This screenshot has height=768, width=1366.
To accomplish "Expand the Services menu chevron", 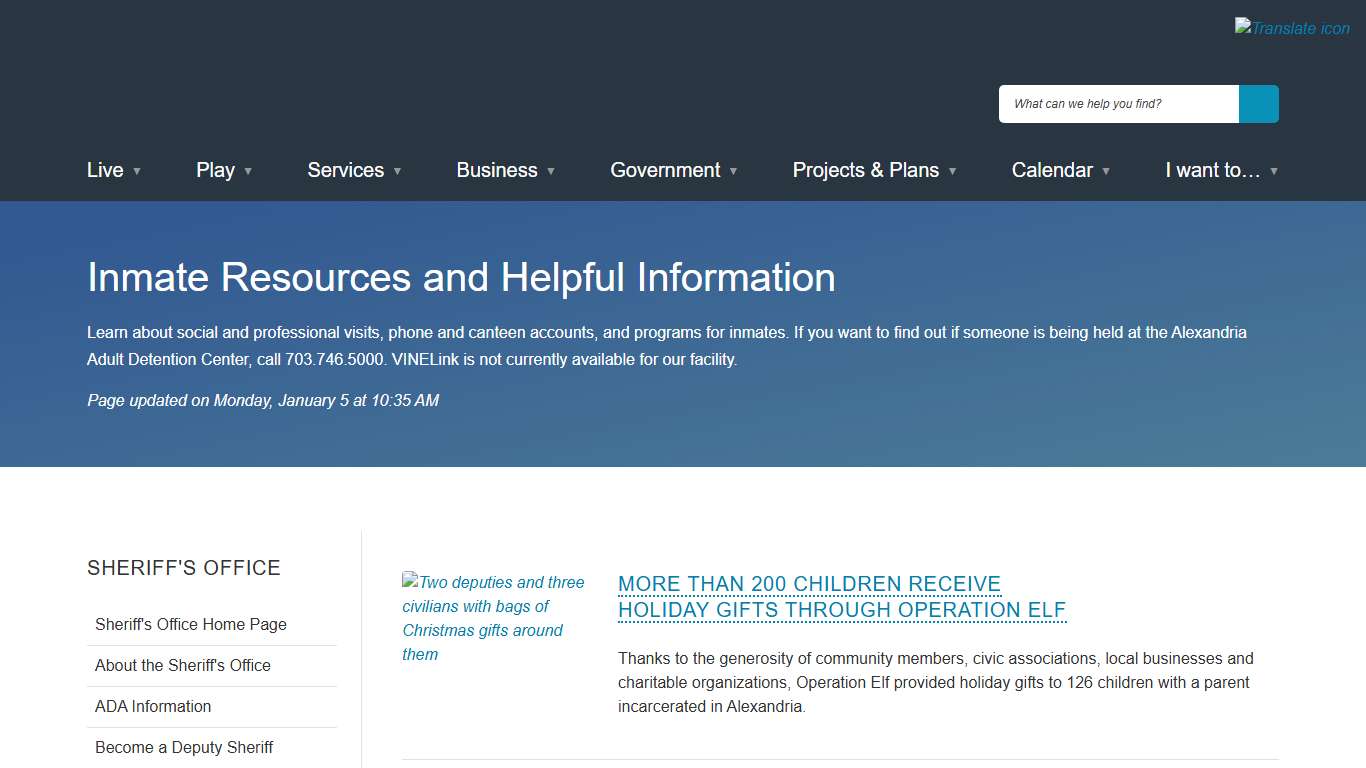I will pyautogui.click(x=398, y=171).
